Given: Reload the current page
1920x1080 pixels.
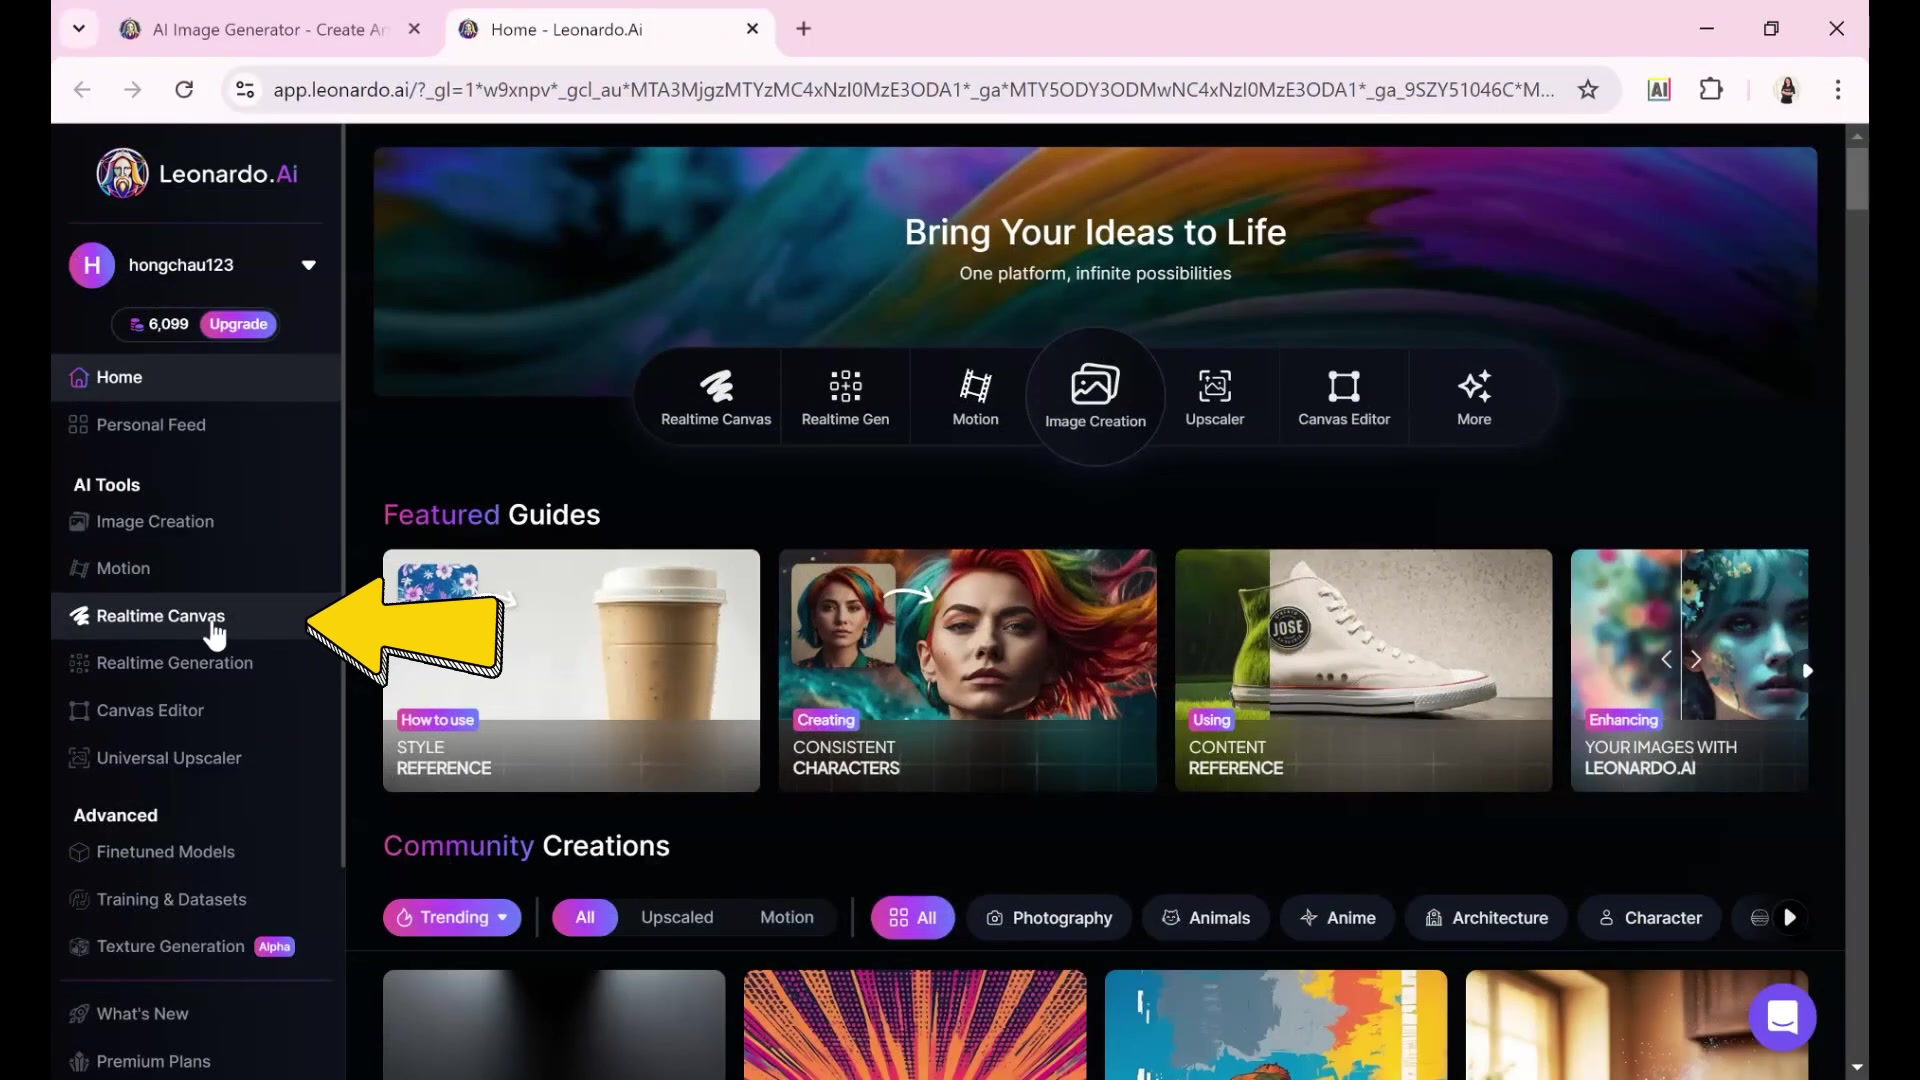Looking at the screenshot, I should click(184, 90).
